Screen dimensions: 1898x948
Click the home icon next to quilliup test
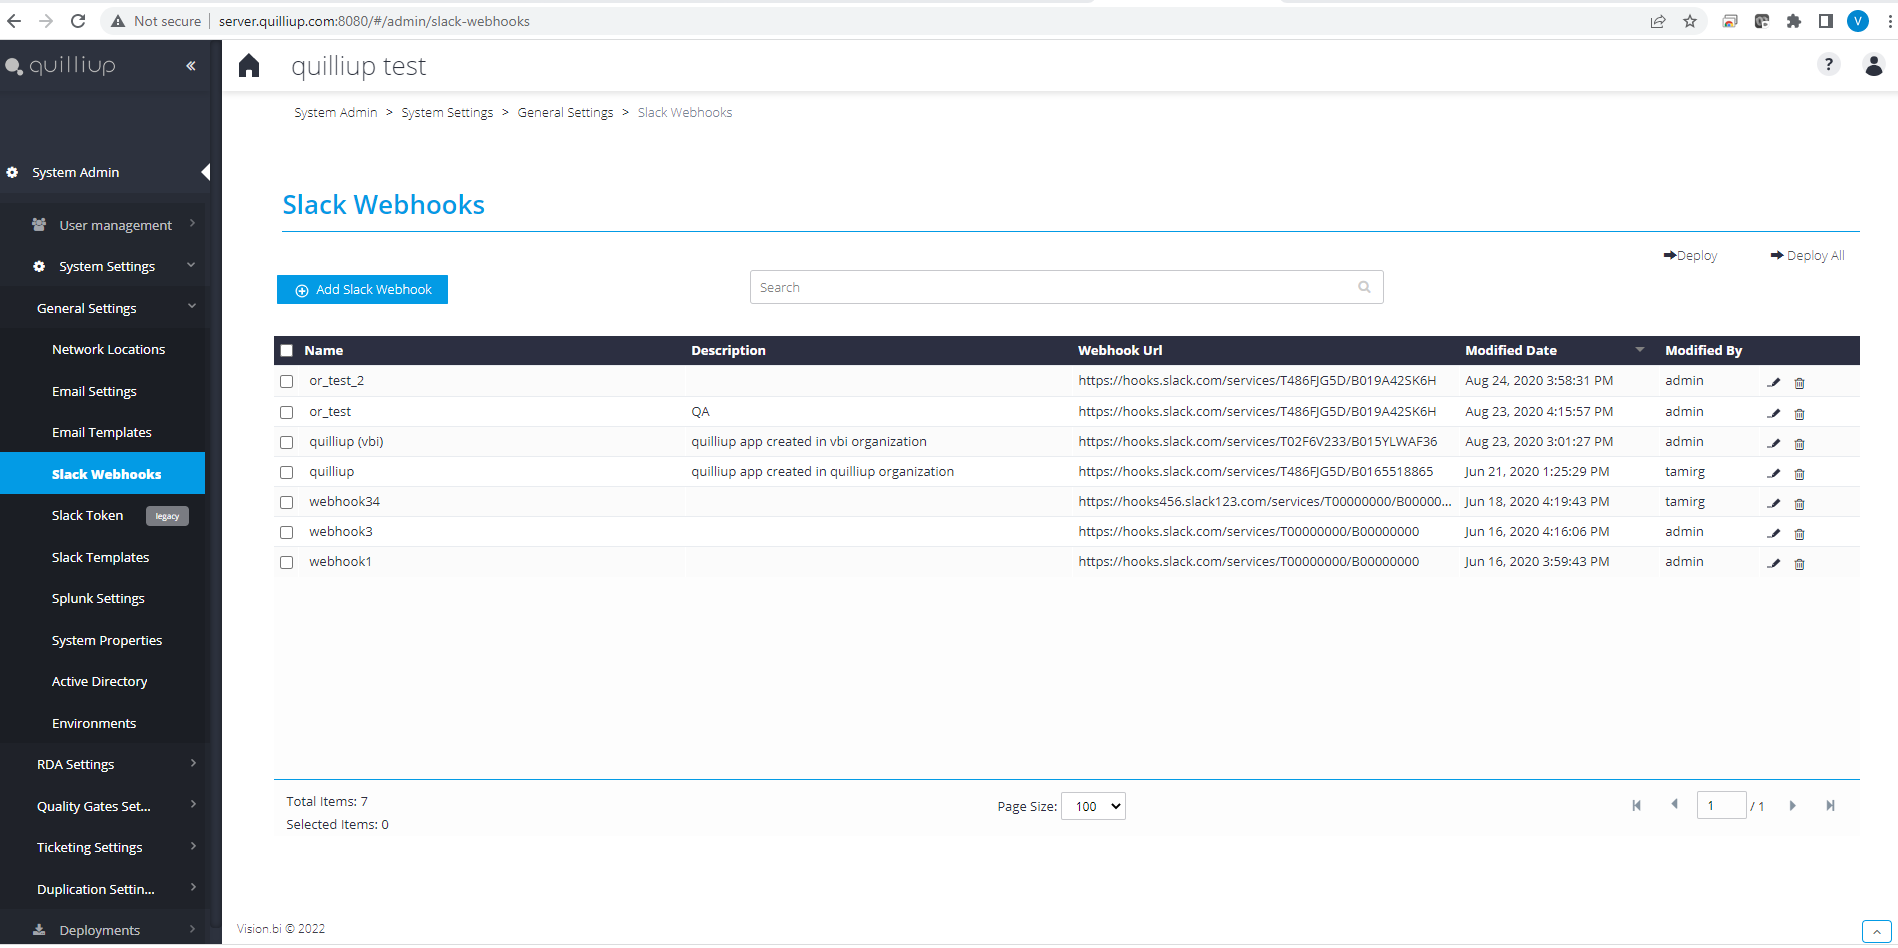tap(249, 66)
